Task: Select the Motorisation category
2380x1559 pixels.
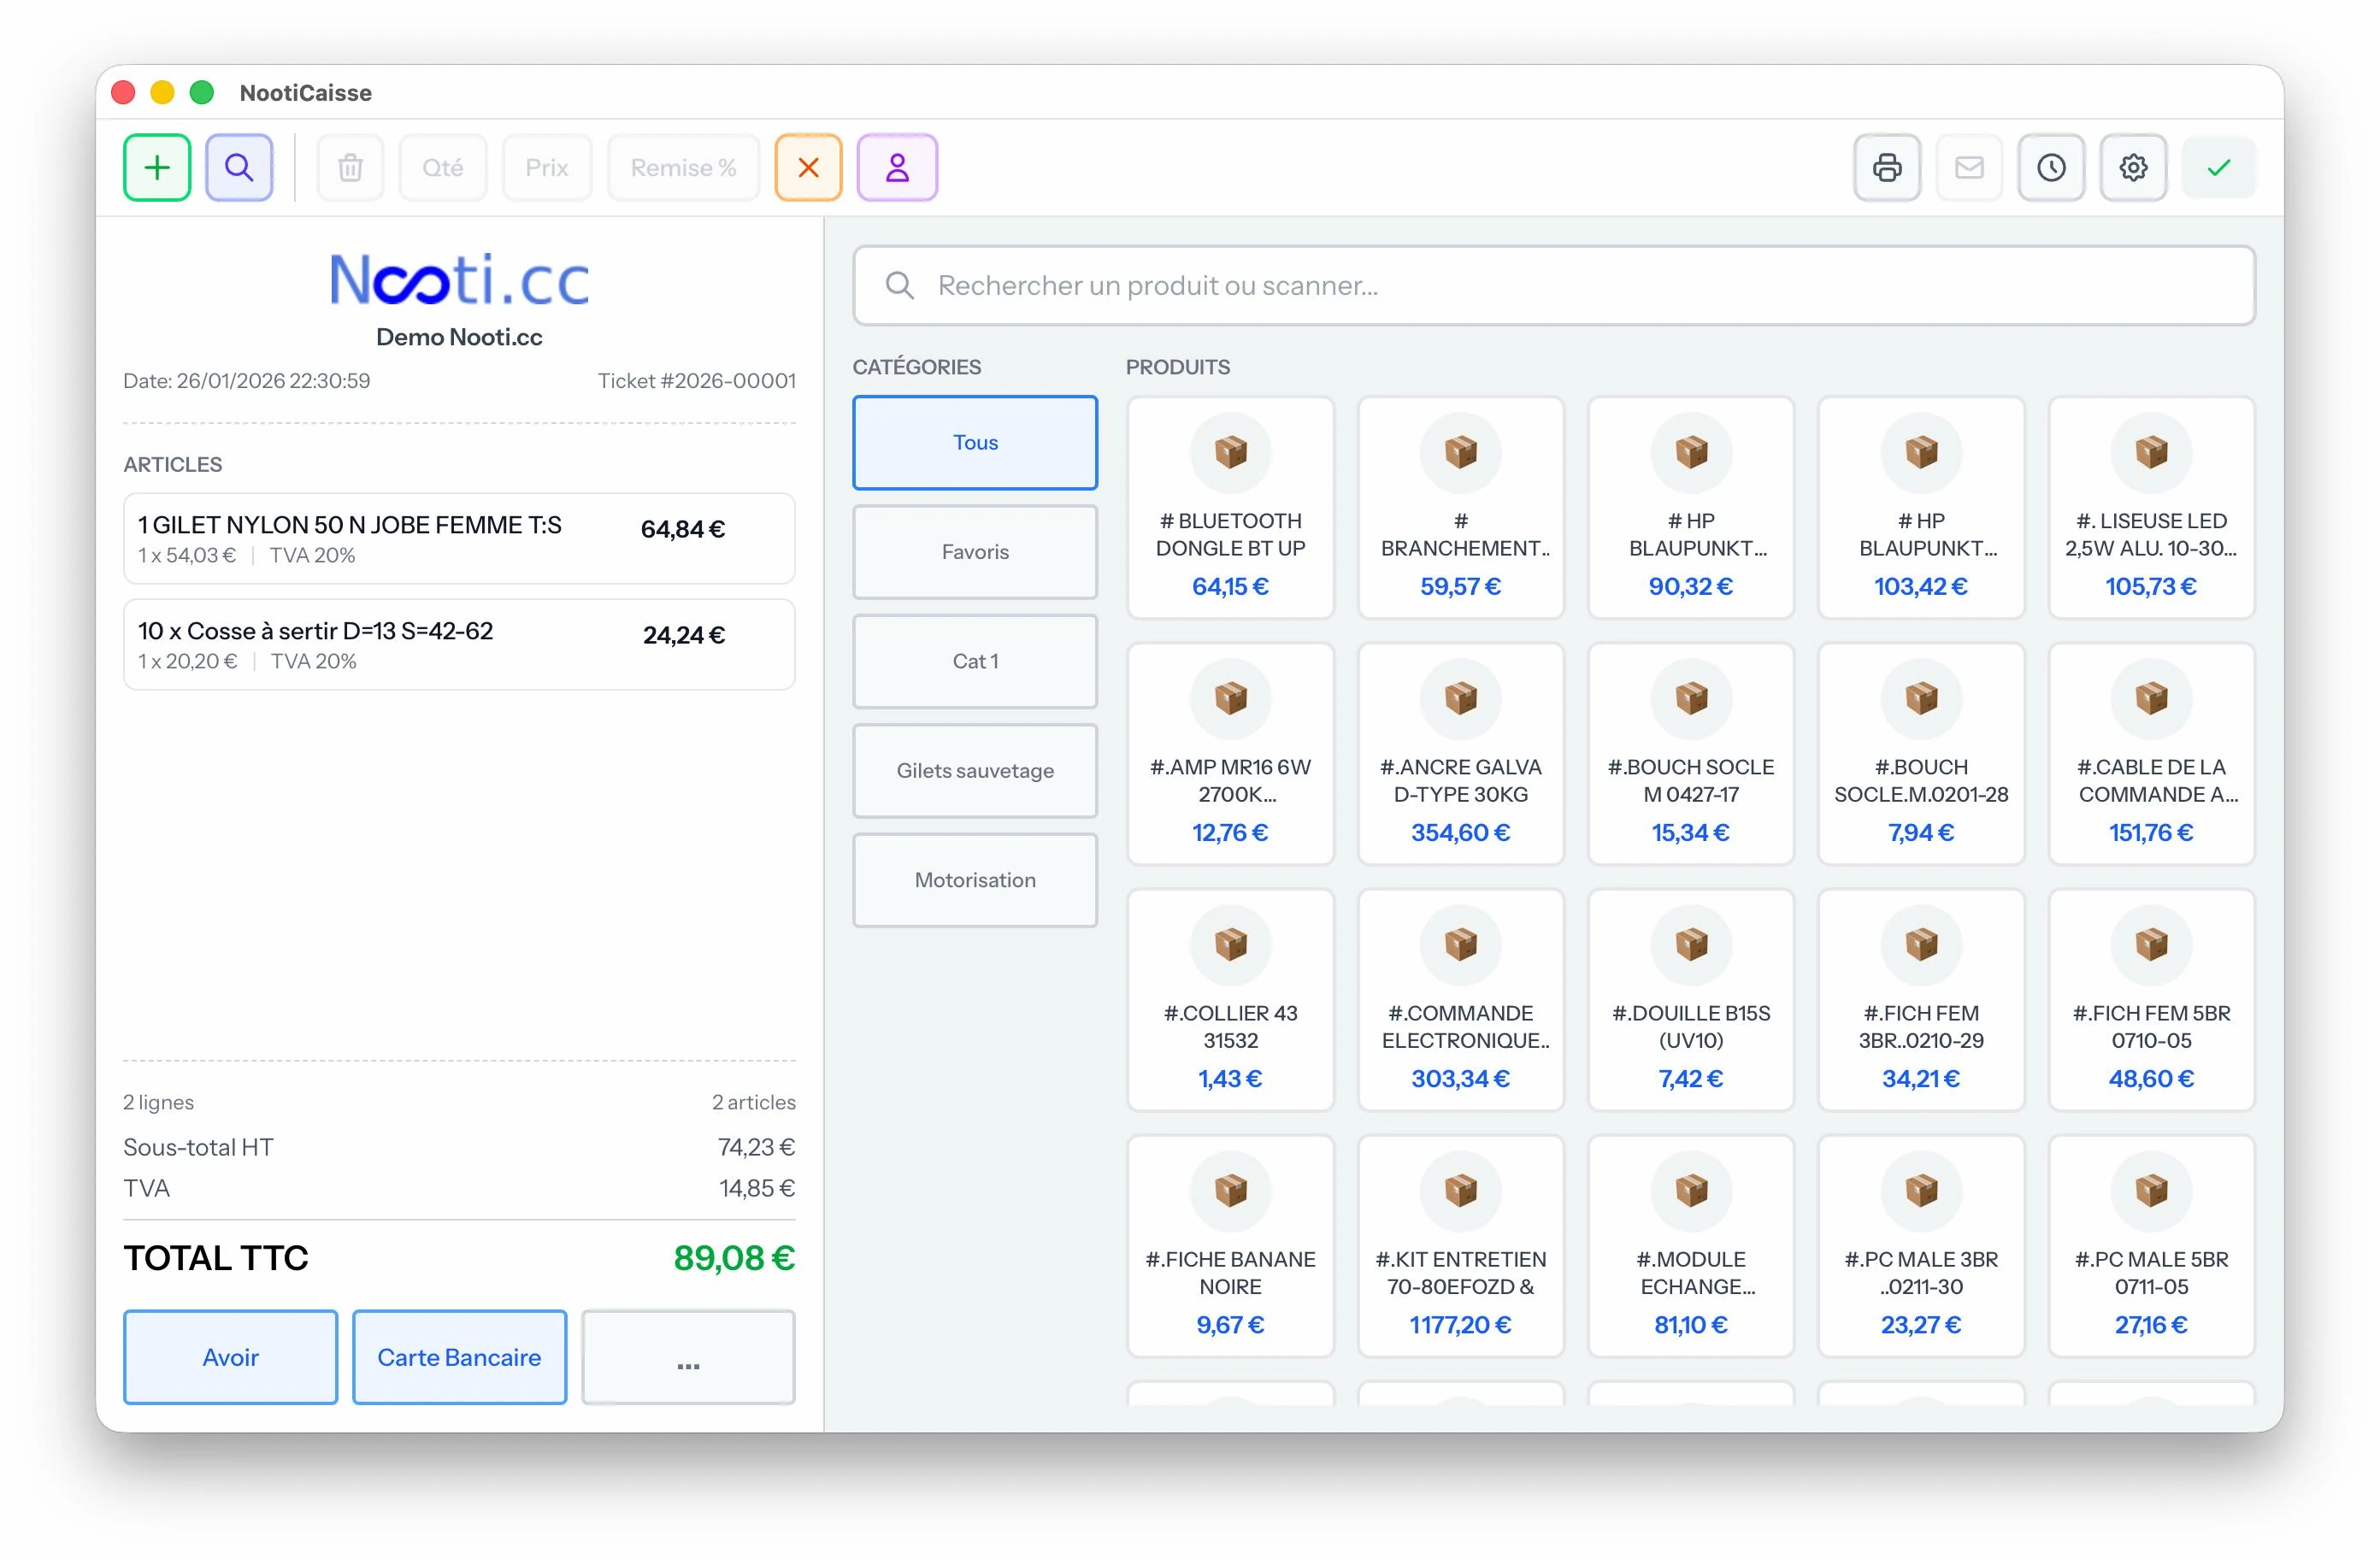Action: [975, 880]
